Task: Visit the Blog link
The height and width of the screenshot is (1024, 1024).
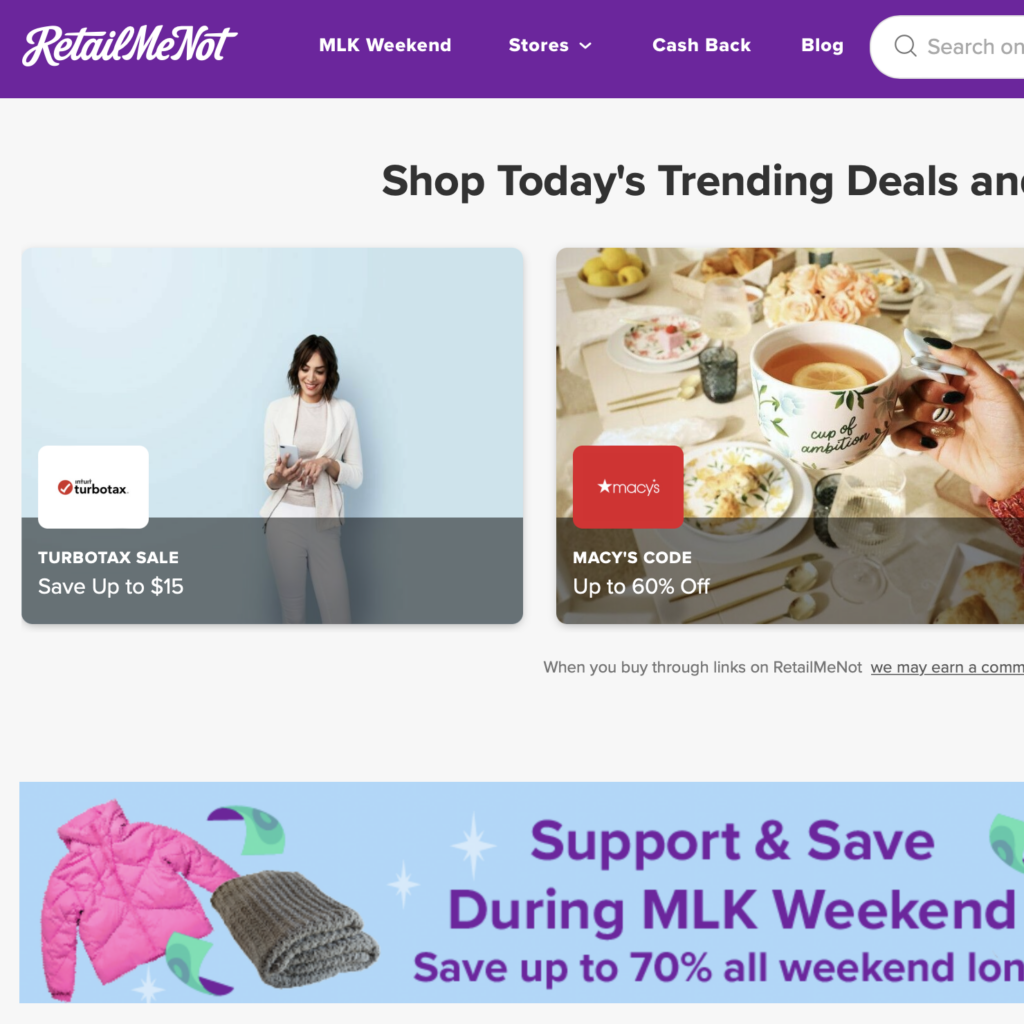Action: [822, 45]
